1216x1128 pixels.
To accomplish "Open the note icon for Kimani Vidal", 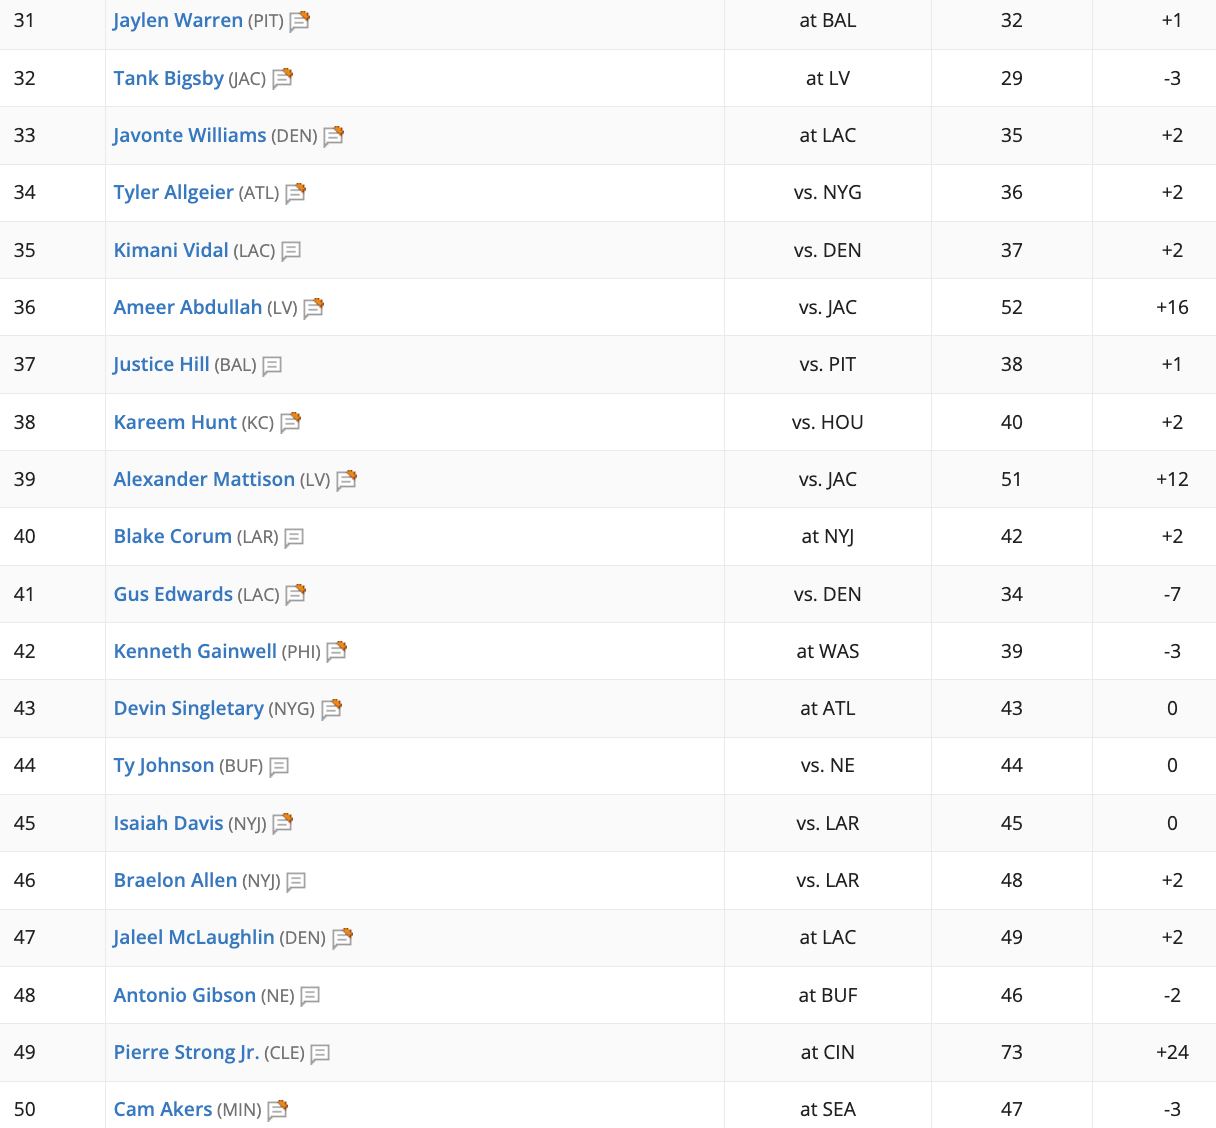I will [291, 251].
